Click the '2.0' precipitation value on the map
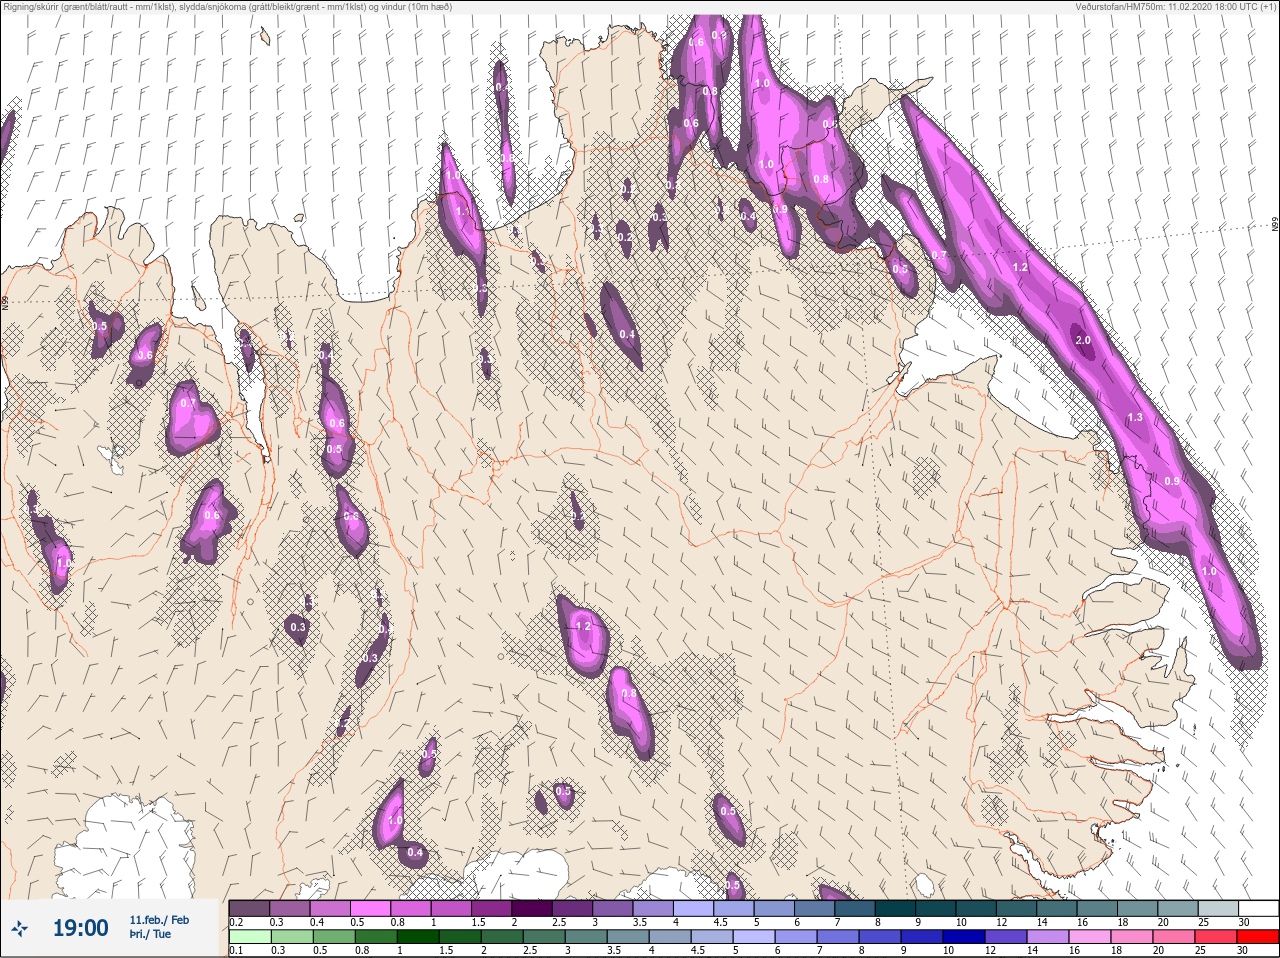This screenshot has height=958, width=1280. pyautogui.click(x=1083, y=340)
